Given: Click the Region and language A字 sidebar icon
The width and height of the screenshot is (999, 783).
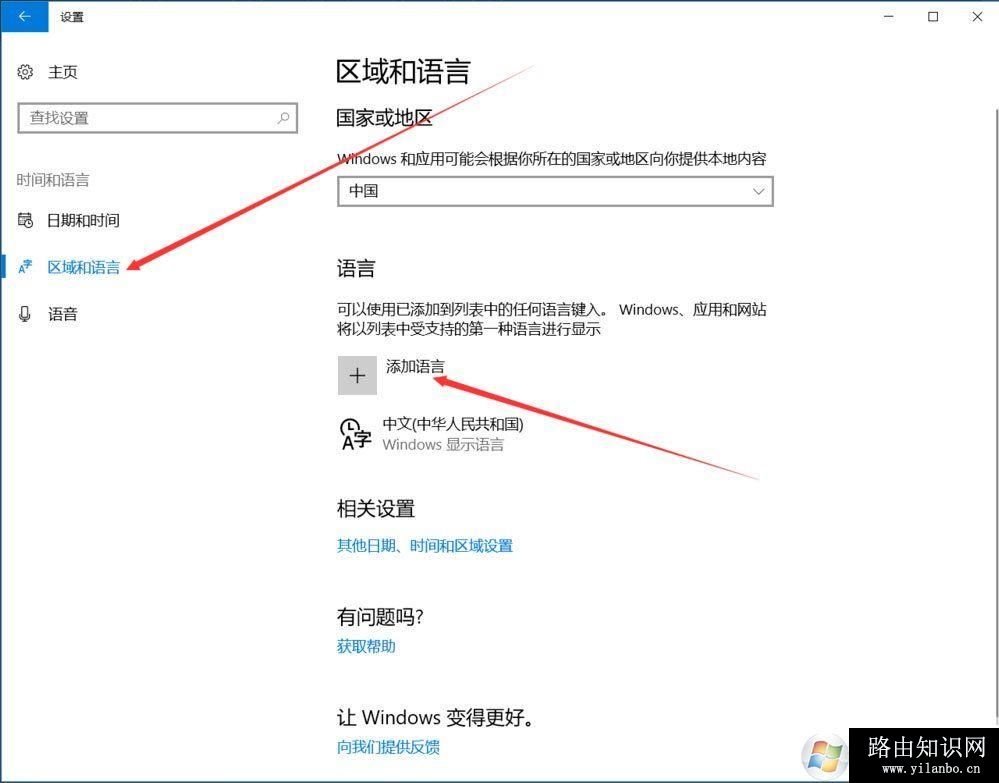Looking at the screenshot, I should pos(25,267).
